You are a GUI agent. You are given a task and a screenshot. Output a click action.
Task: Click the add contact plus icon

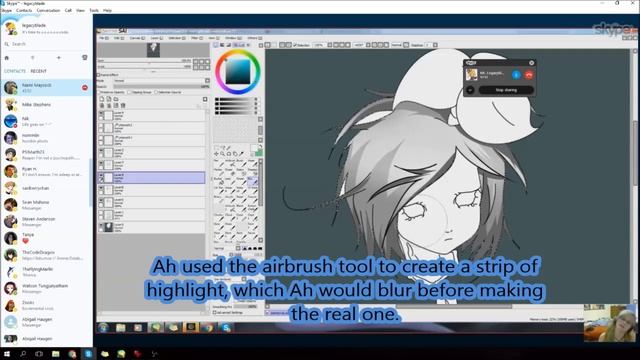[58, 58]
